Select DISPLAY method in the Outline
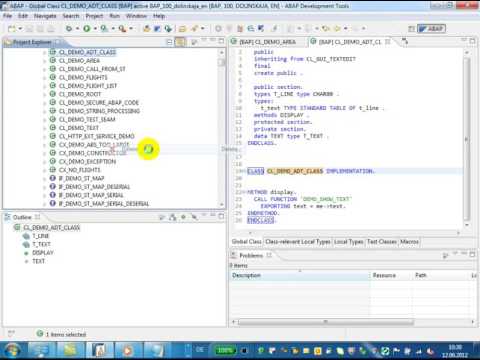Screen dimensions: 480x360 (43, 253)
